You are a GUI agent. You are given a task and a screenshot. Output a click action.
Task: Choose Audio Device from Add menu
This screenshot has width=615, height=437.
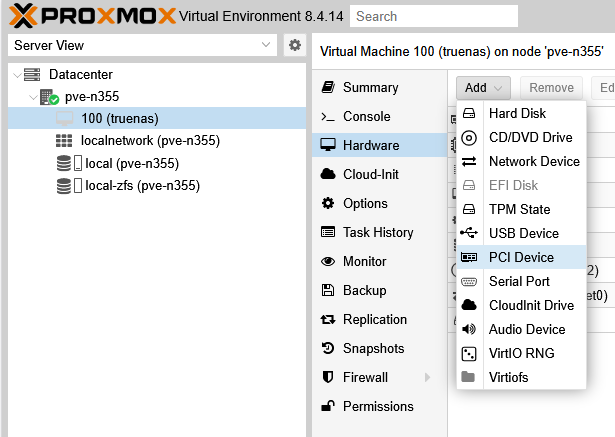click(x=522, y=329)
